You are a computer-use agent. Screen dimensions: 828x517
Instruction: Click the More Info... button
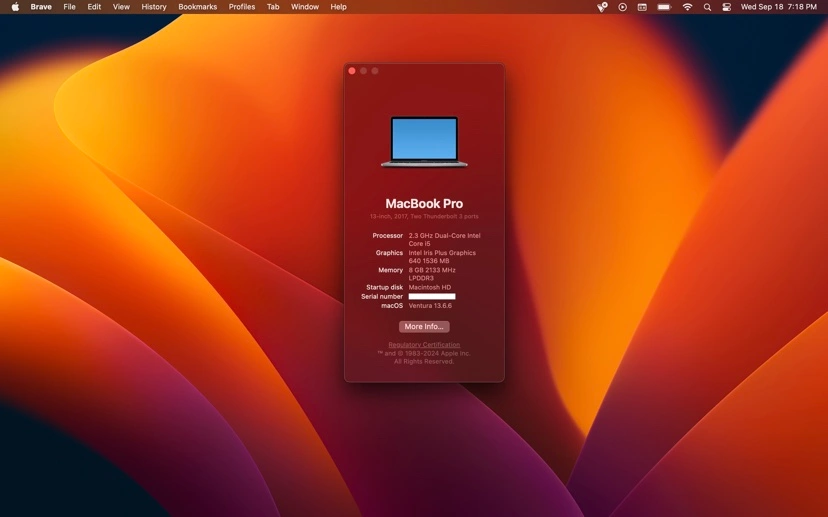coord(424,327)
